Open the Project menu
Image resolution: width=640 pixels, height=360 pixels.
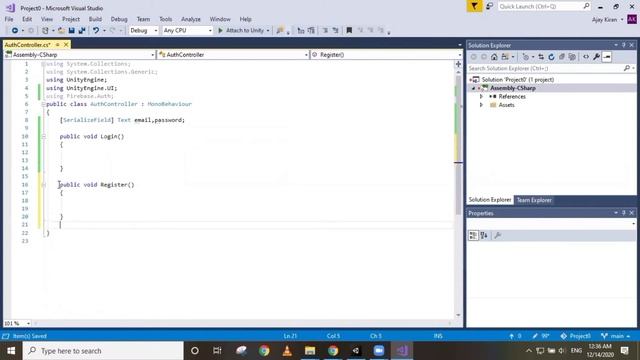[x=71, y=19]
